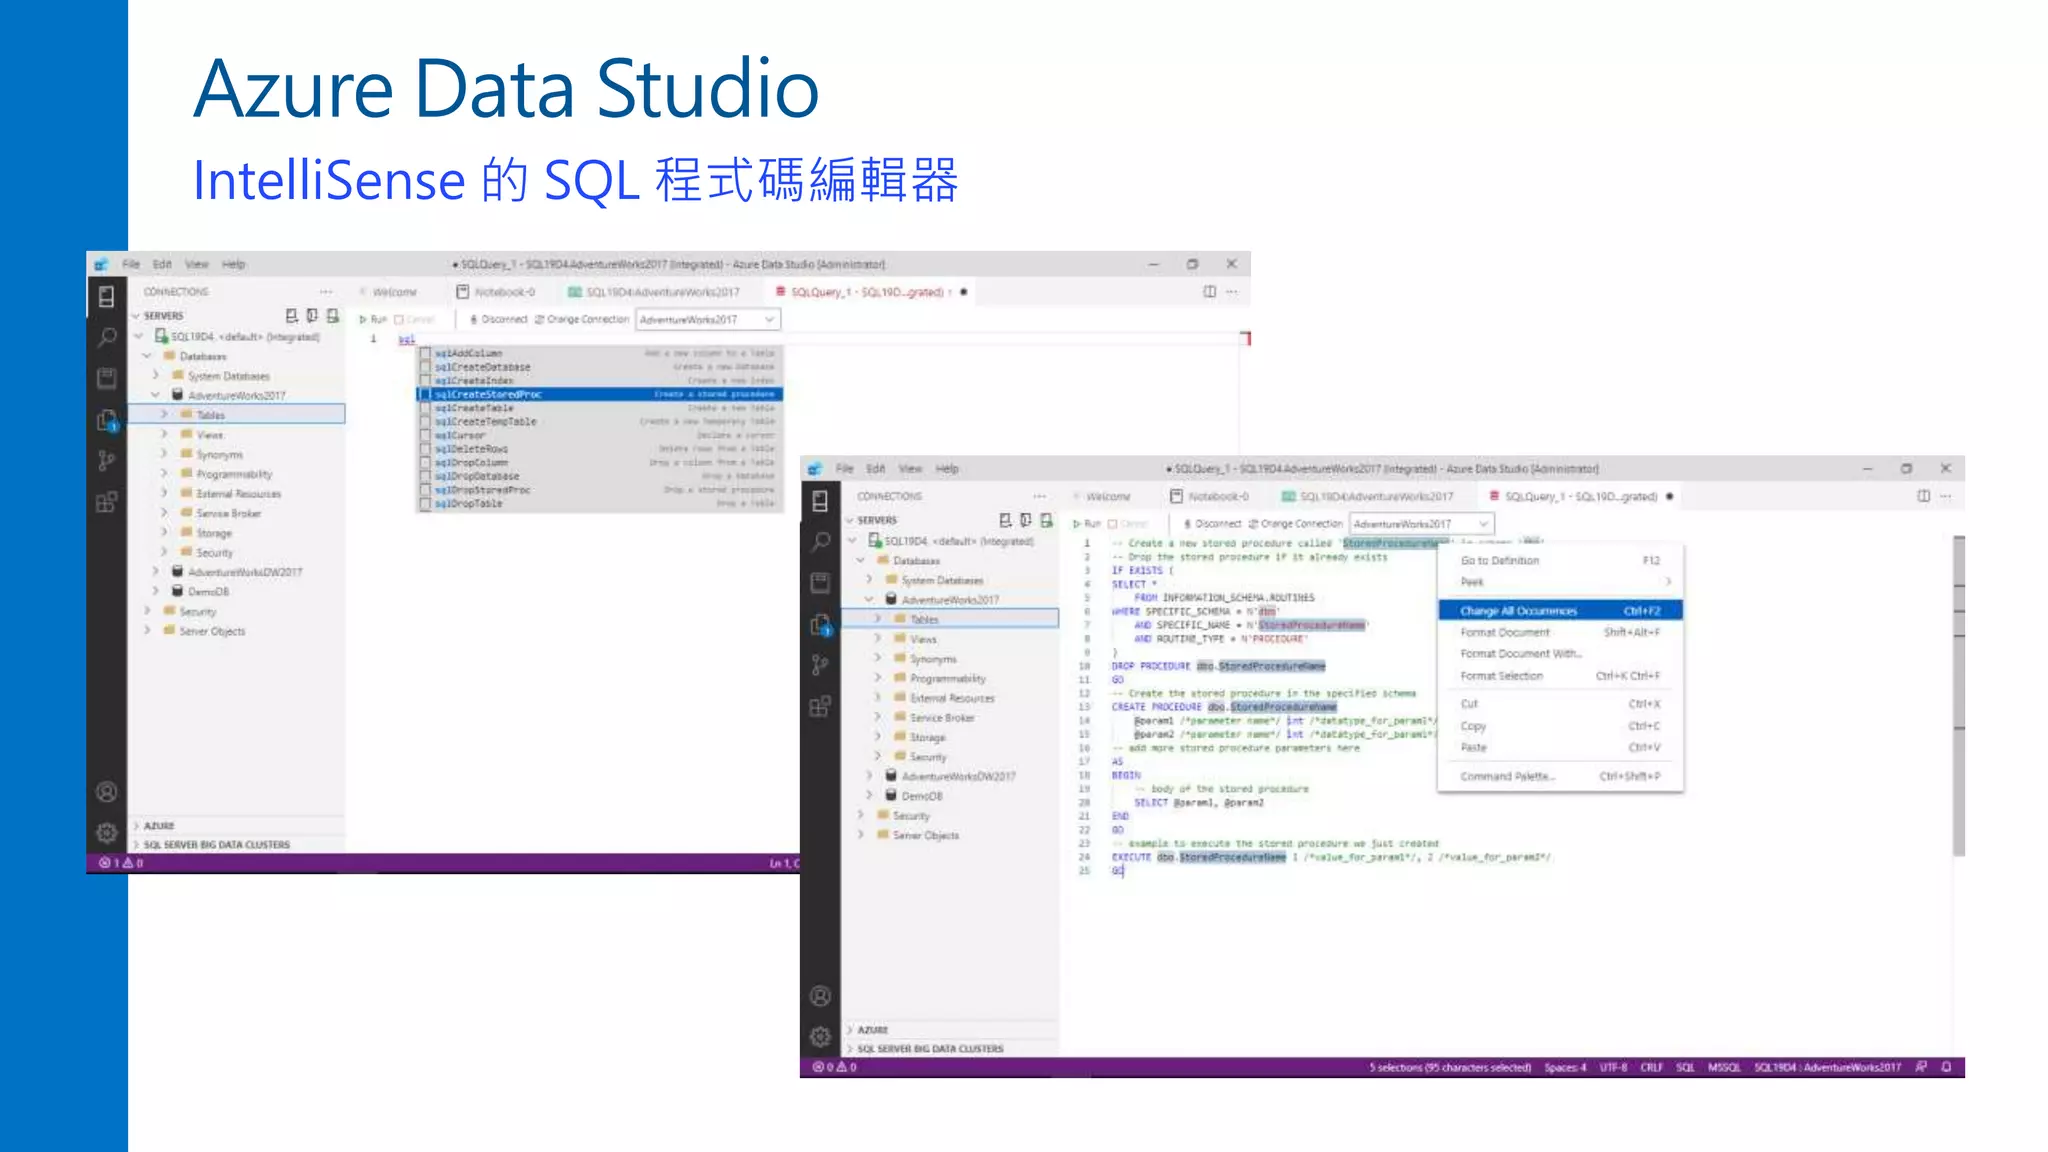Click Accounts icon in left window activity bar
Image resolution: width=2048 pixels, height=1152 pixels.
click(107, 792)
